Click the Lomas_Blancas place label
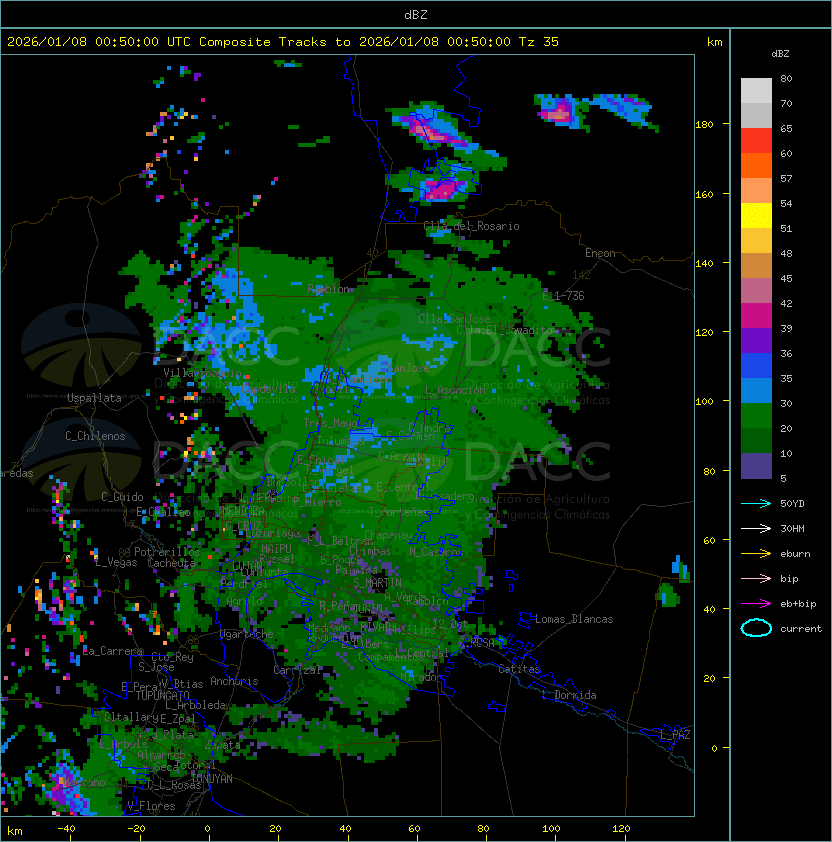This screenshot has width=832, height=842. [574, 619]
